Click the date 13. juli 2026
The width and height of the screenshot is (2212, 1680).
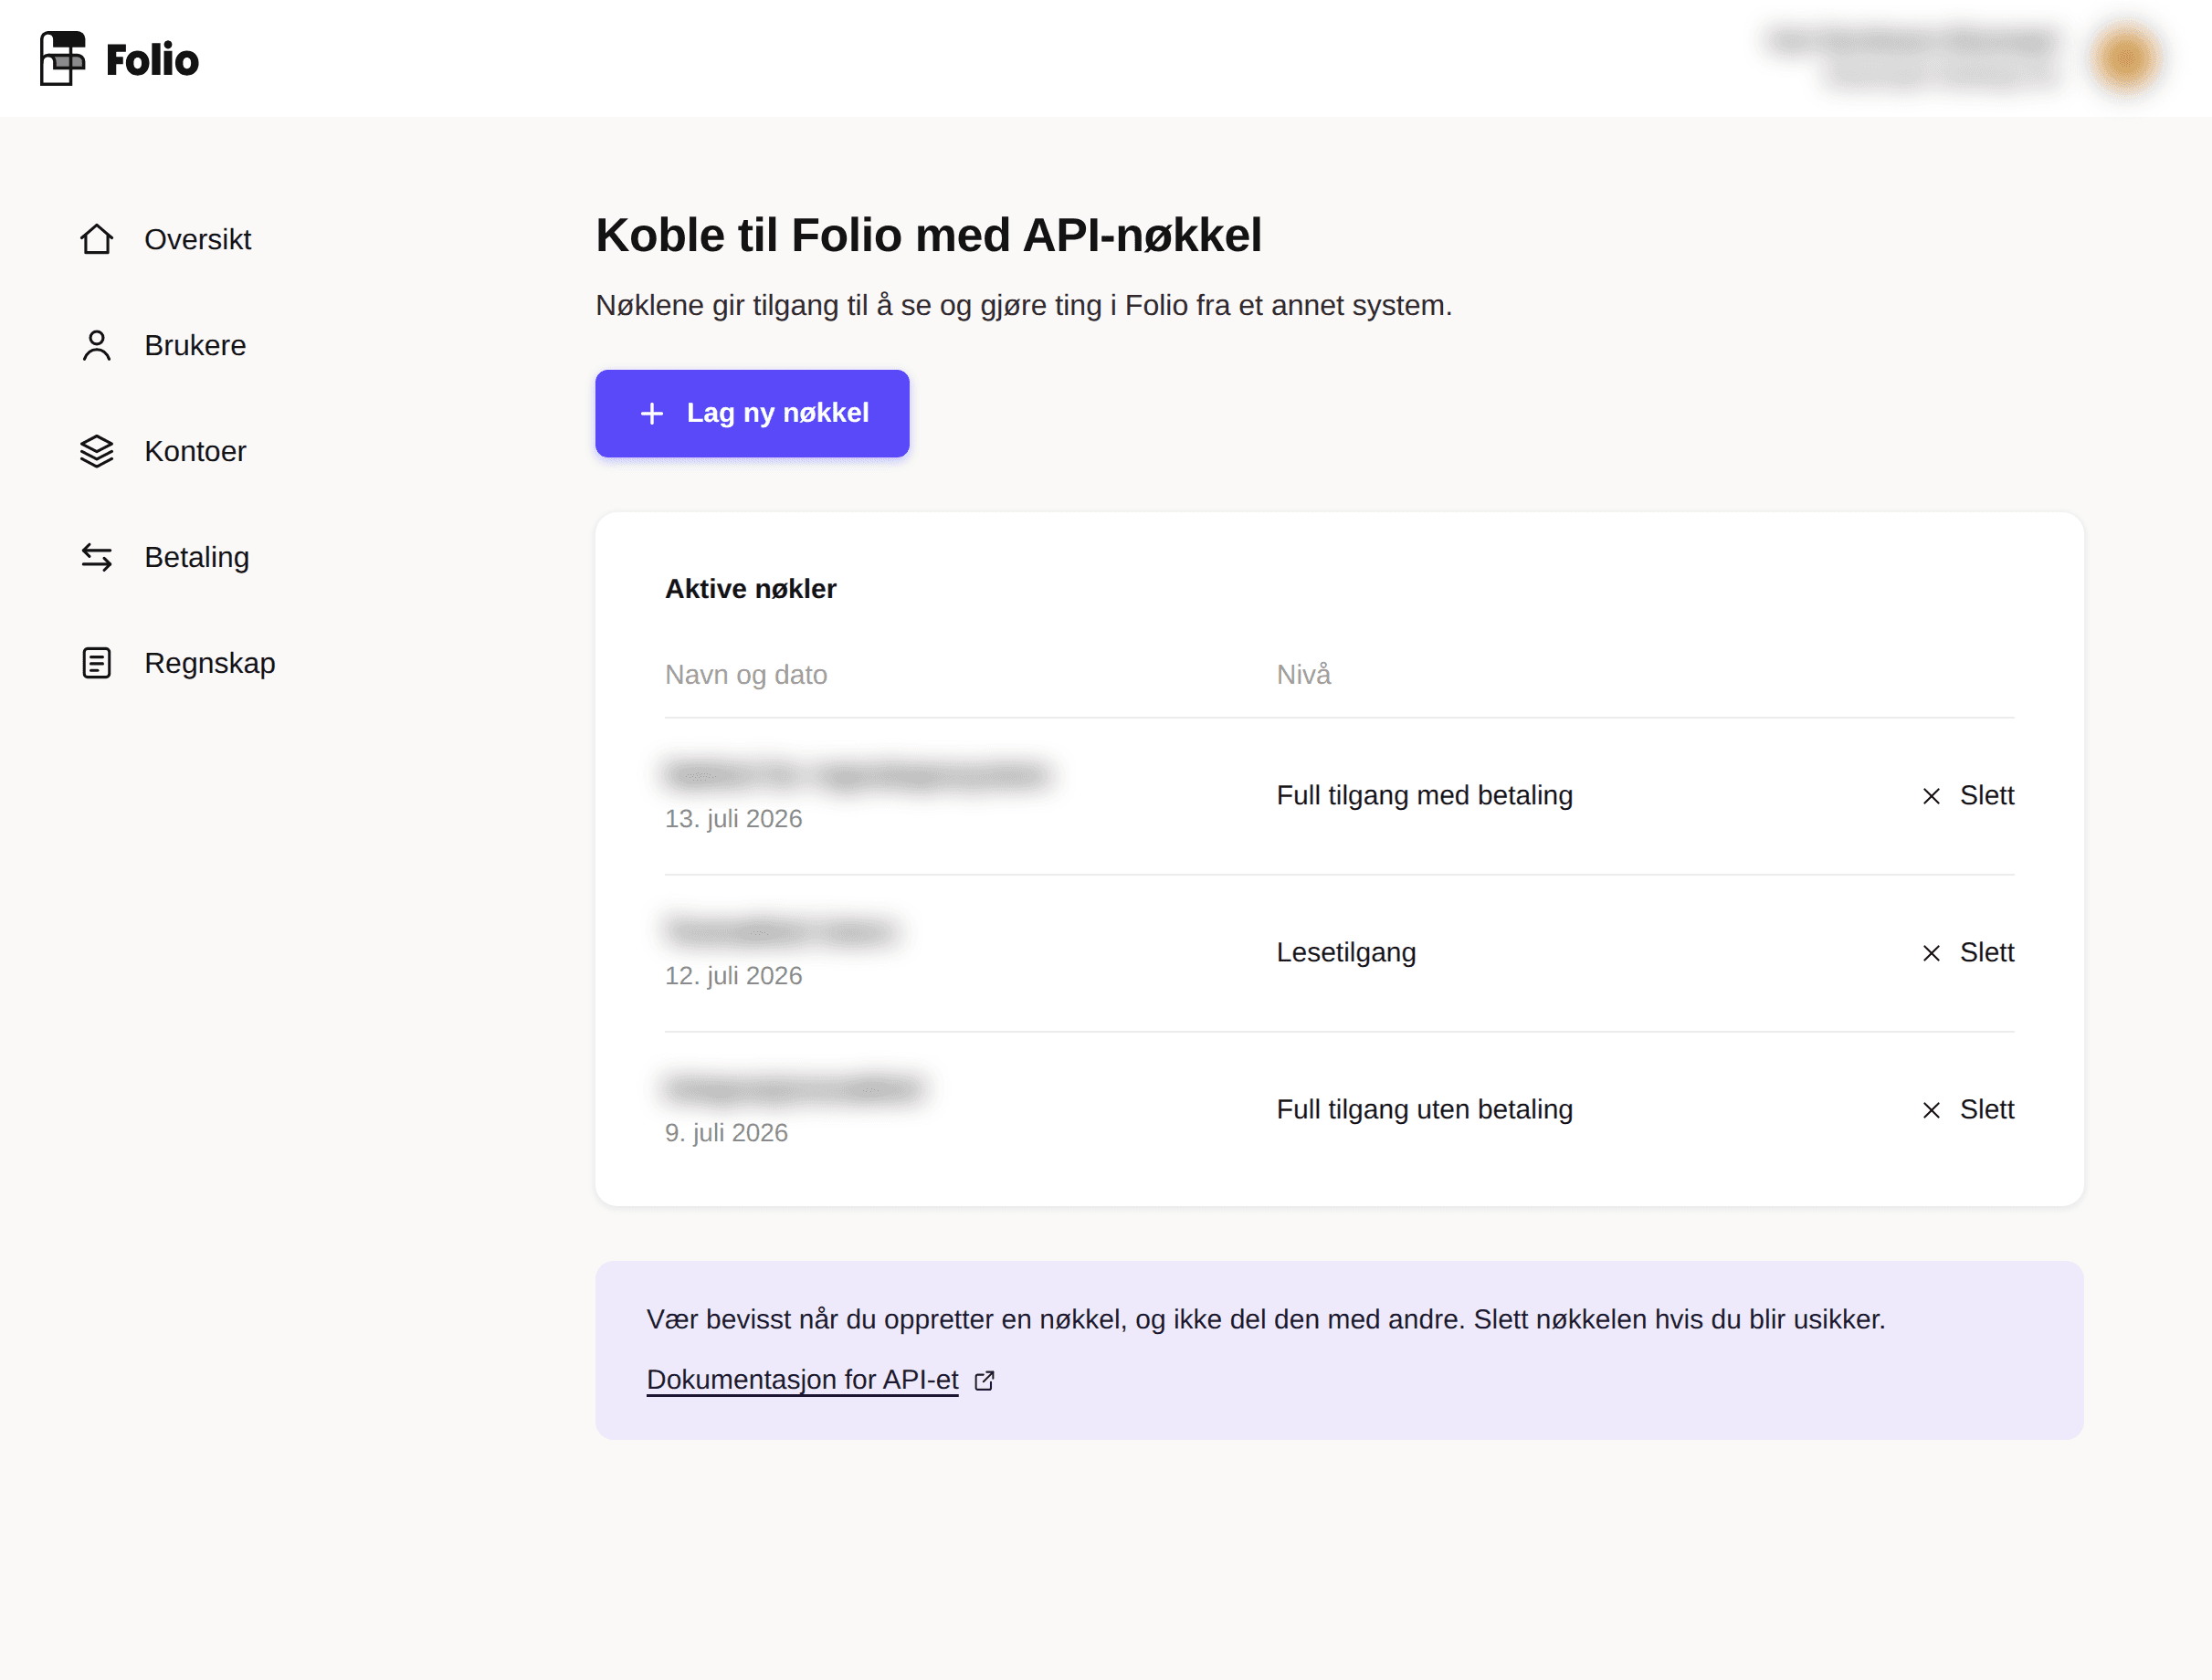pos(733,818)
